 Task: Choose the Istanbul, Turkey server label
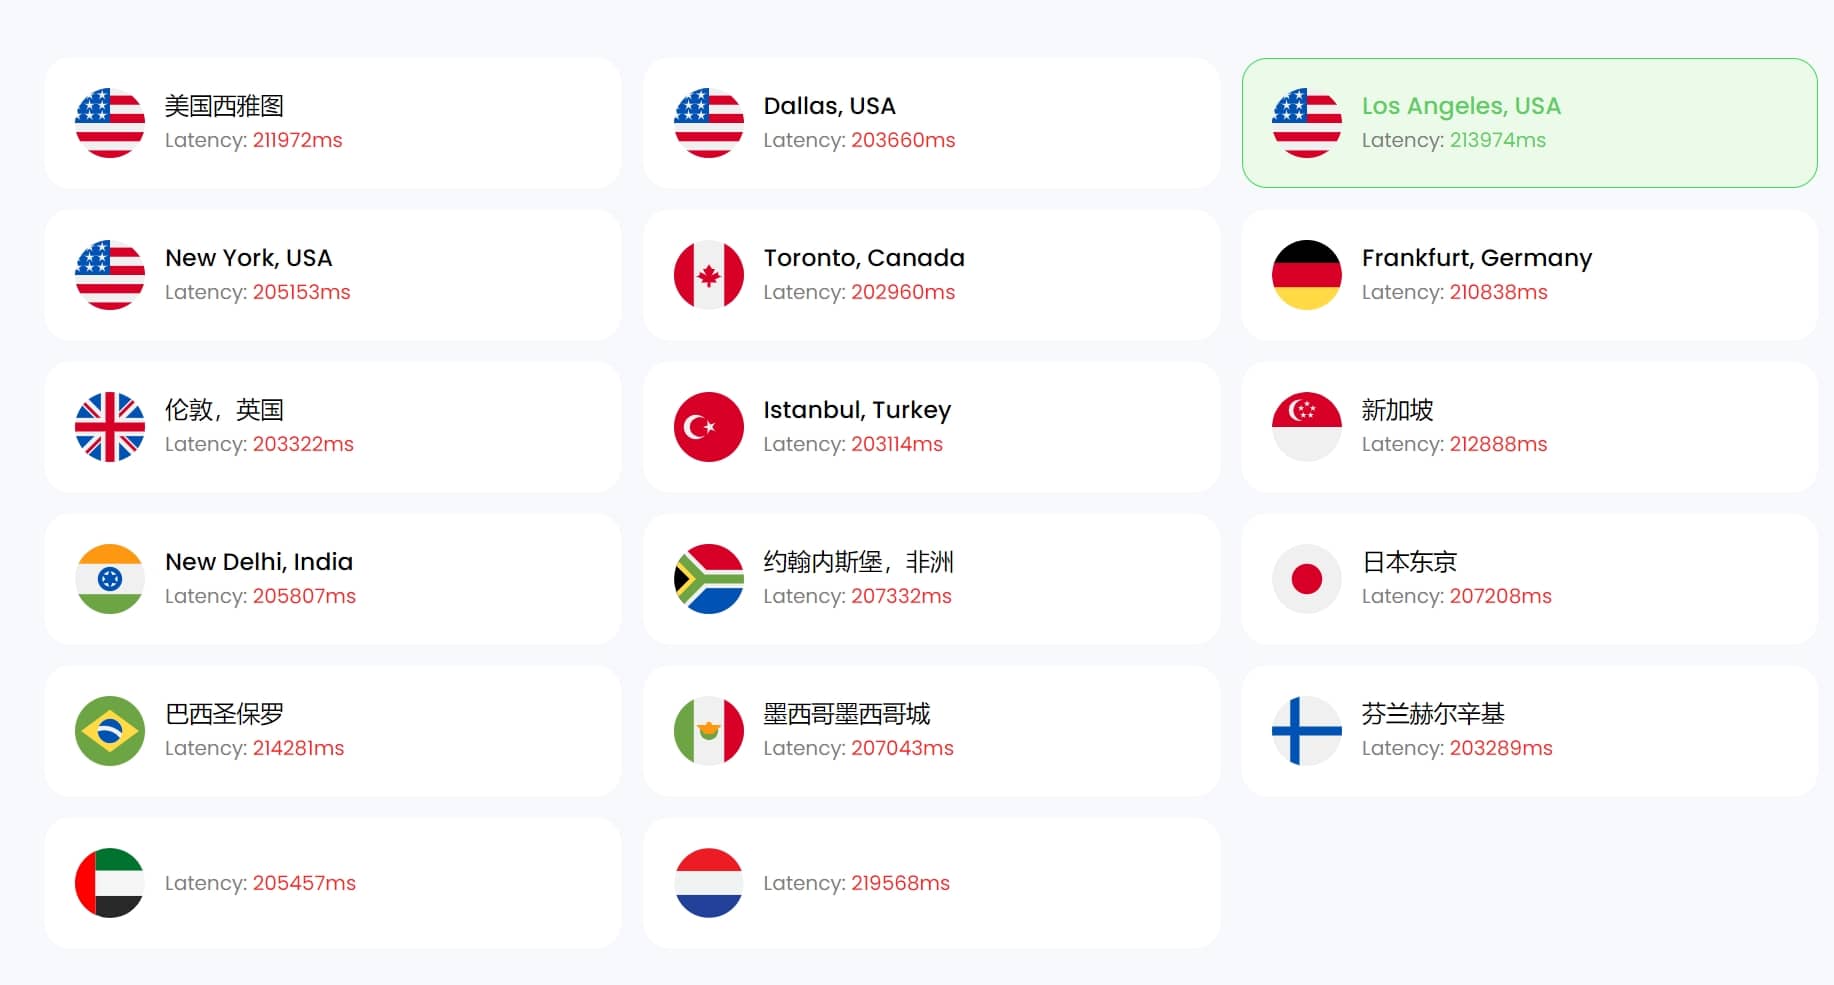coord(856,410)
